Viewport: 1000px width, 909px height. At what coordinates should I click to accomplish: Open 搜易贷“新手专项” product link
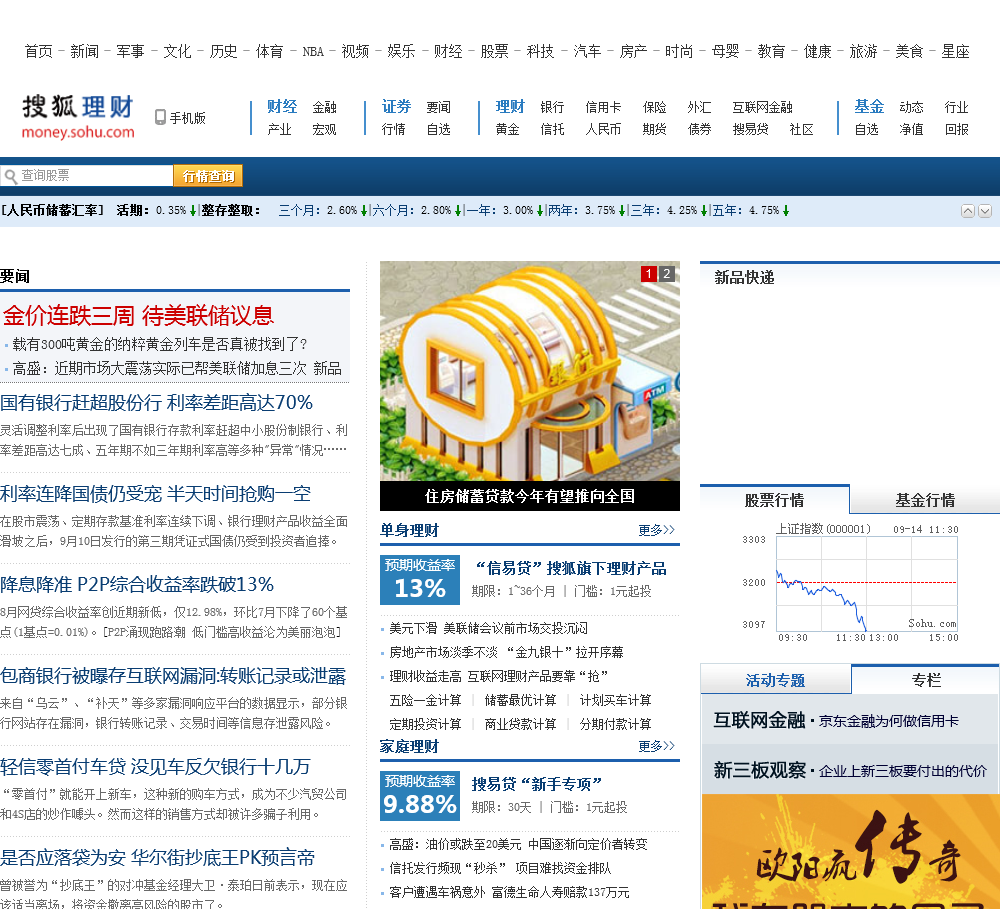point(536,784)
